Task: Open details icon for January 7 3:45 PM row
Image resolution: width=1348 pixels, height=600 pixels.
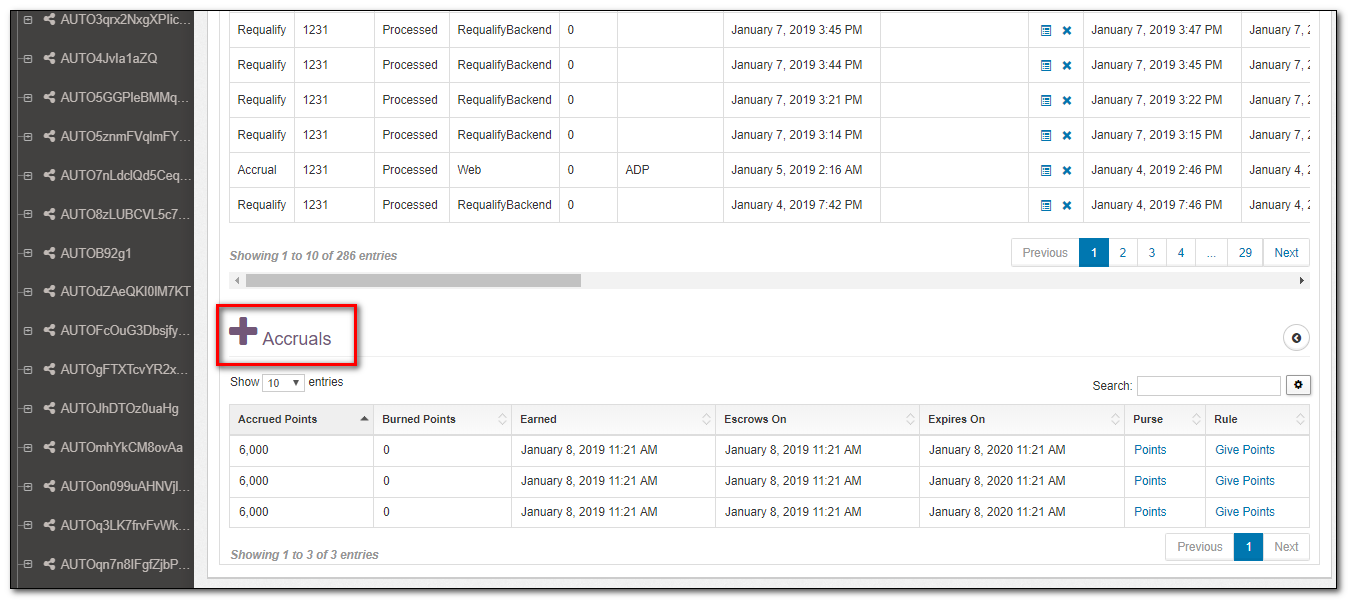Action: (1046, 30)
